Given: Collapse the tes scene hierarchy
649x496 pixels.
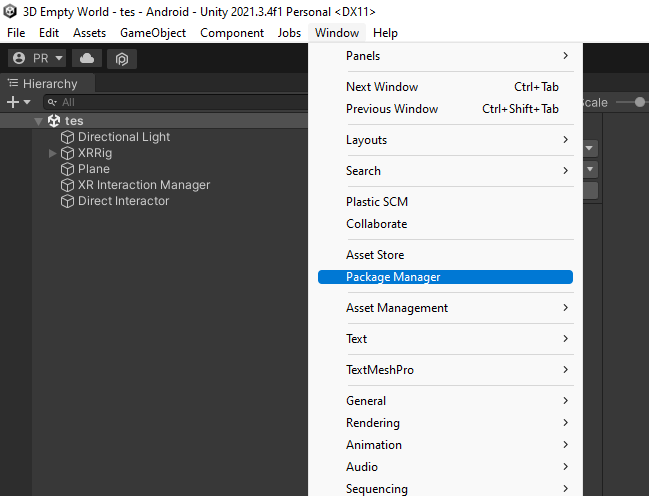Looking at the screenshot, I should 39,121.
